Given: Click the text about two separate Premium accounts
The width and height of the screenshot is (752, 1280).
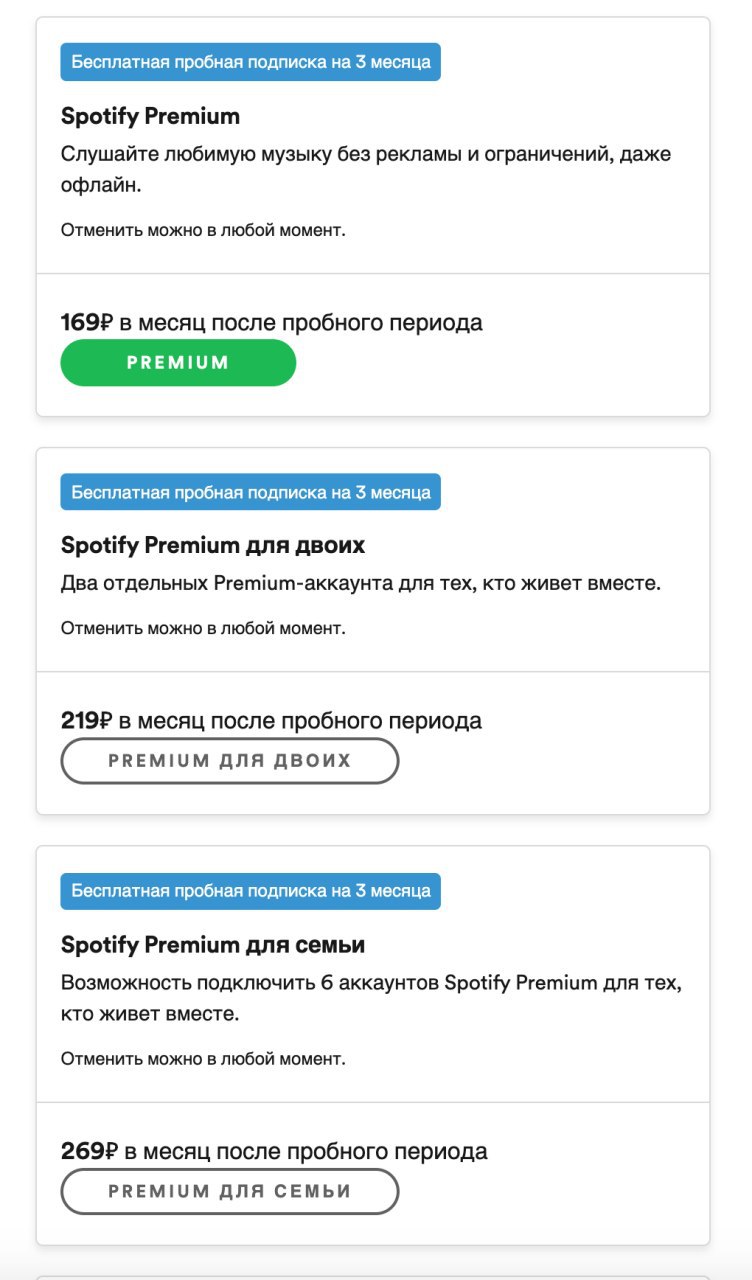Looking at the screenshot, I should (x=361, y=583).
